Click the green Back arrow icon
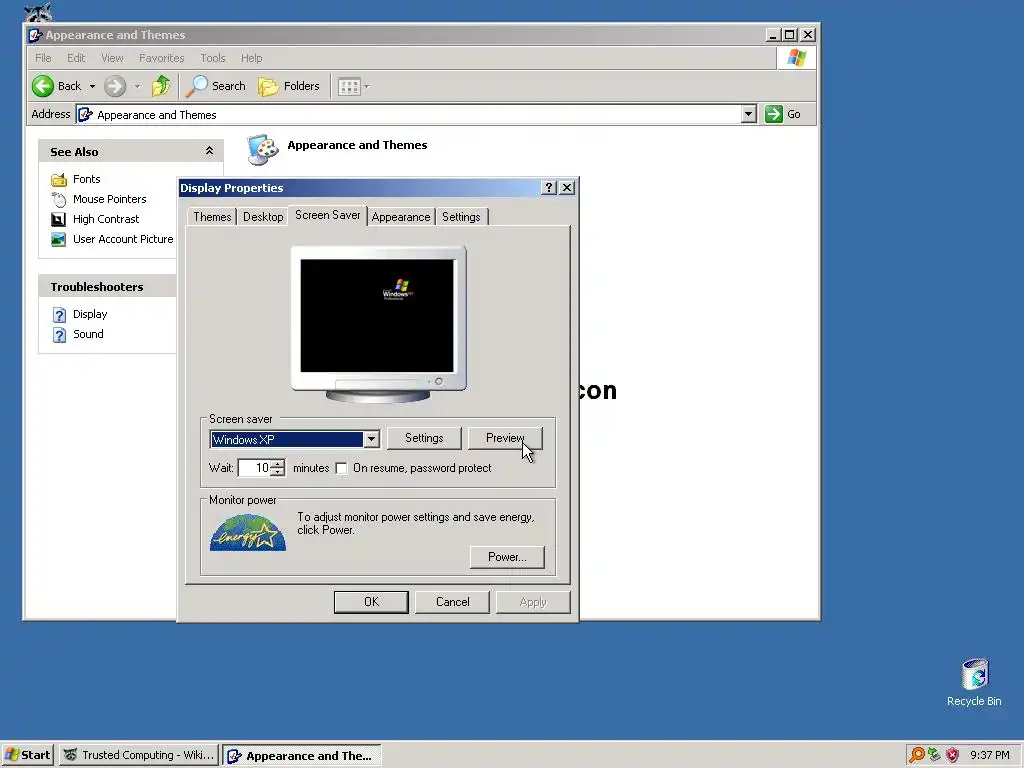 click(43, 86)
